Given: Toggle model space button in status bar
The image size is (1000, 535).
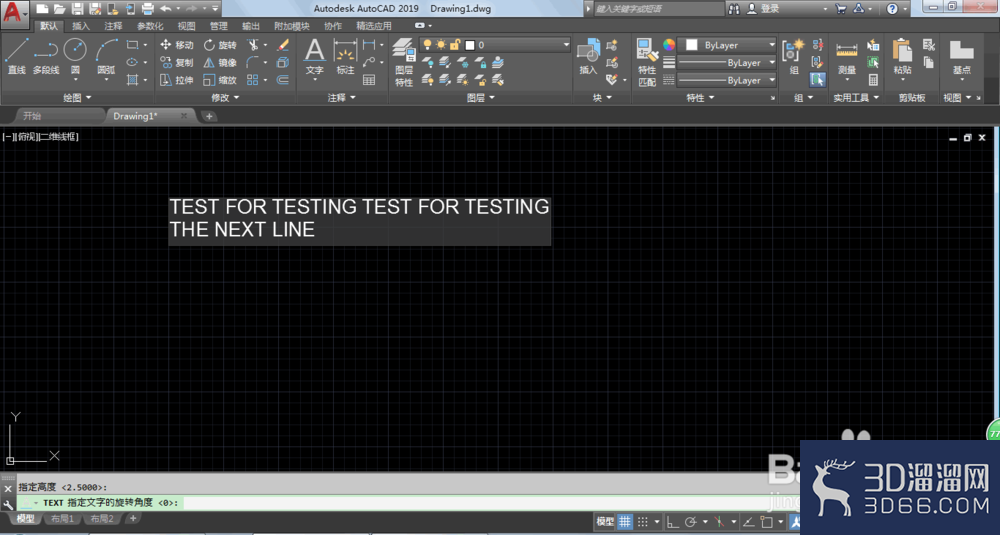Looking at the screenshot, I should [x=605, y=522].
